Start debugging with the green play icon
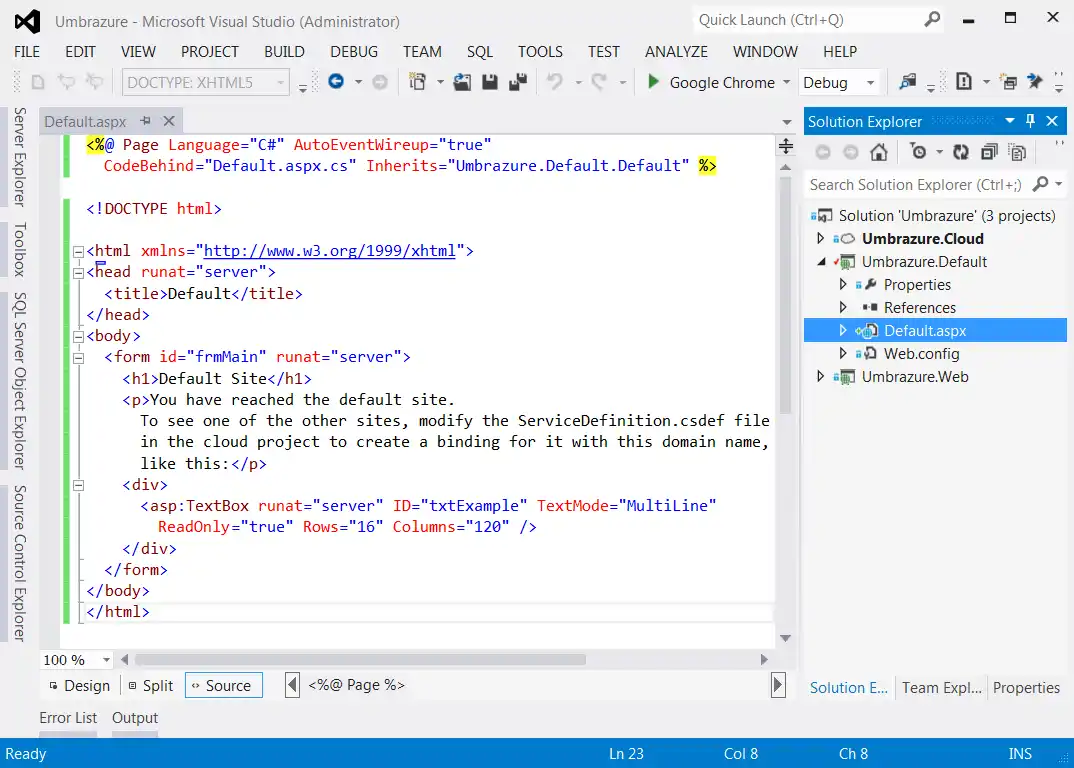The height and width of the screenshot is (768, 1074). click(x=653, y=82)
